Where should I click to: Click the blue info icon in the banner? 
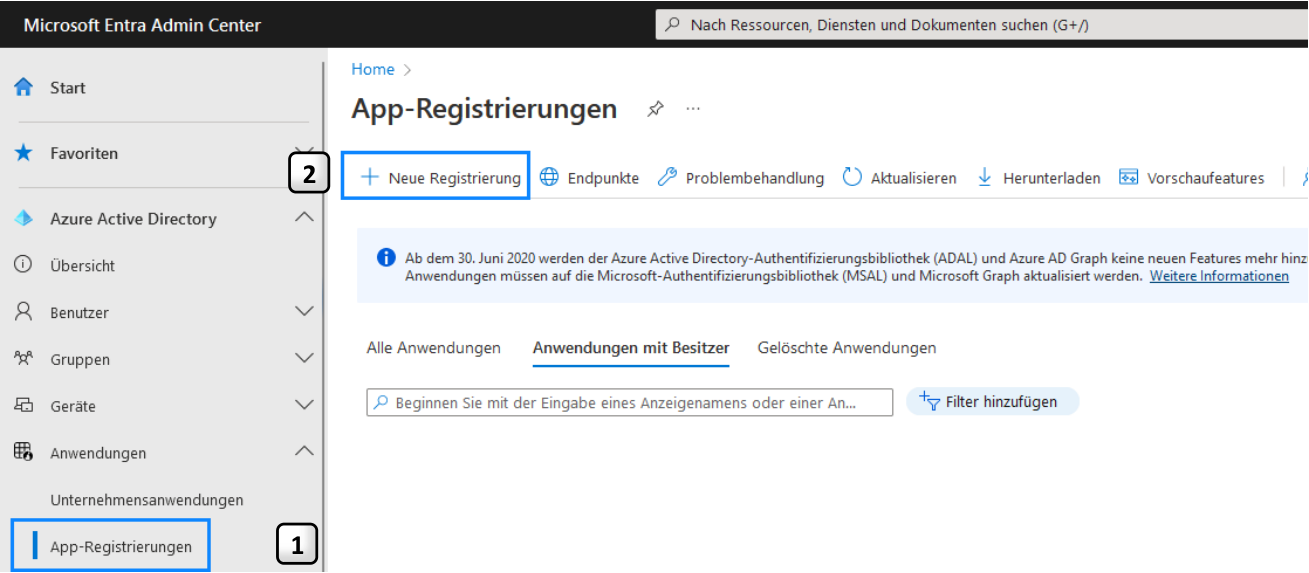point(386,257)
